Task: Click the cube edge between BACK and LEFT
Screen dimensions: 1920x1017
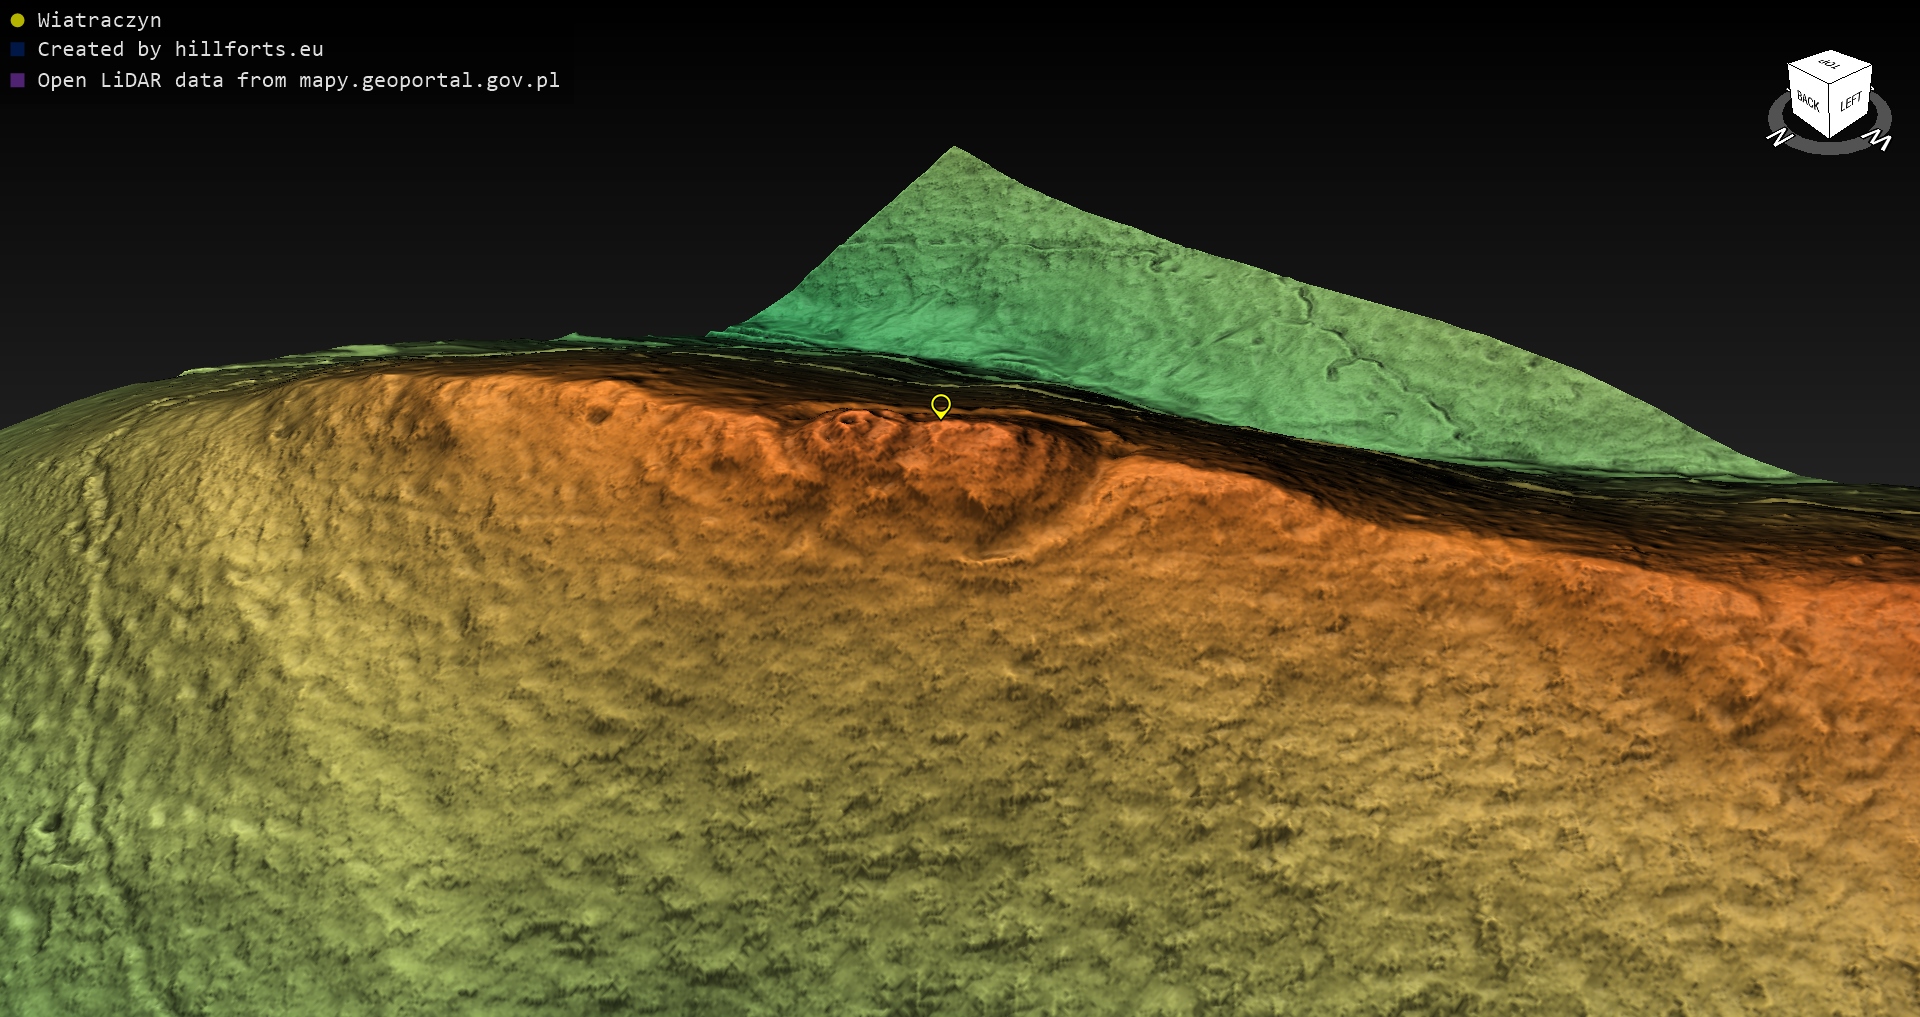Action: pyautogui.click(x=1830, y=110)
